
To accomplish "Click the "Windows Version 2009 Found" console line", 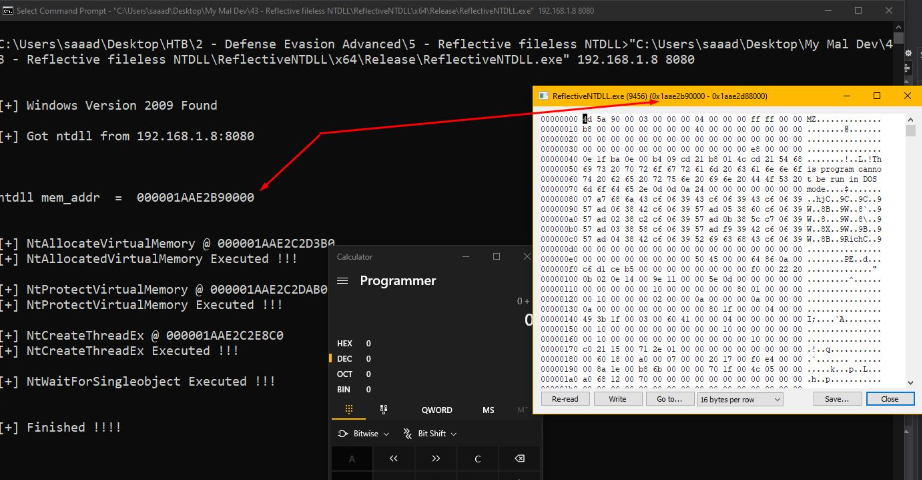I will pos(108,106).
